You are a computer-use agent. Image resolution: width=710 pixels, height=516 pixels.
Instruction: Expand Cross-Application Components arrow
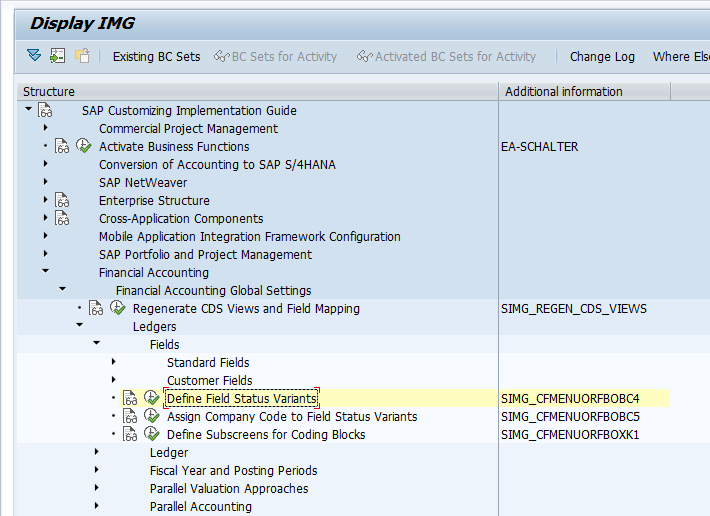click(45, 218)
